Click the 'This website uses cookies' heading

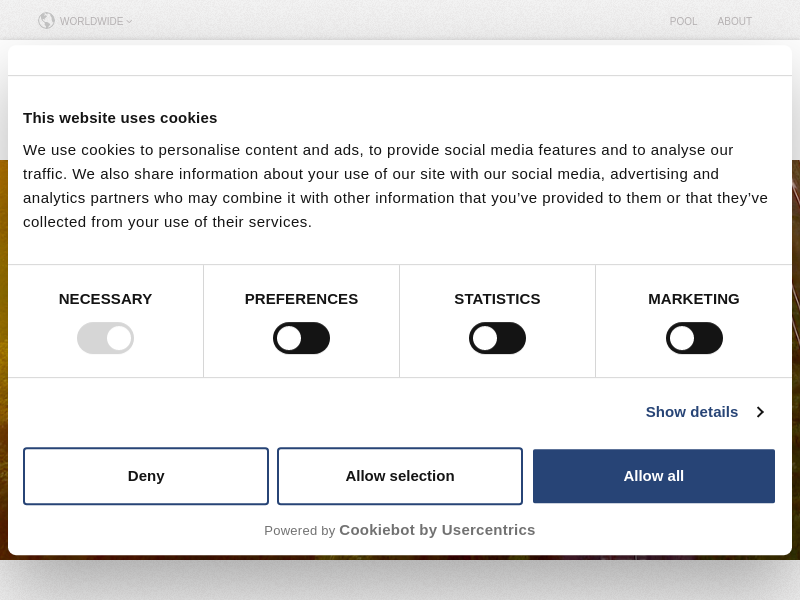[120, 117]
